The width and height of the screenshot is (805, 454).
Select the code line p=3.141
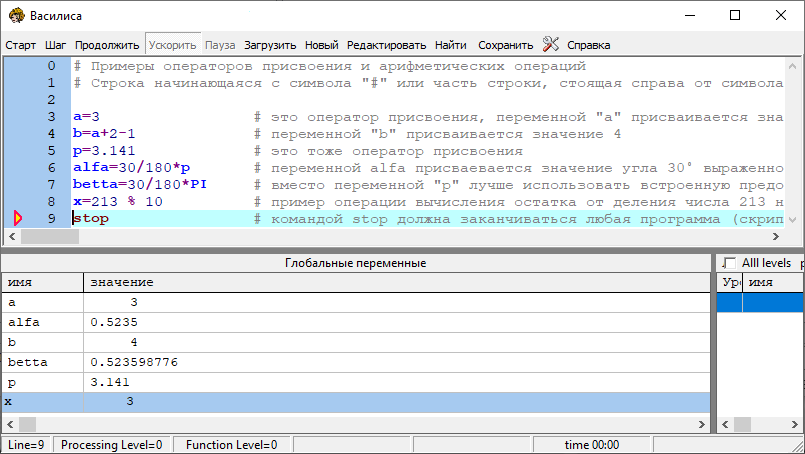tap(104, 150)
